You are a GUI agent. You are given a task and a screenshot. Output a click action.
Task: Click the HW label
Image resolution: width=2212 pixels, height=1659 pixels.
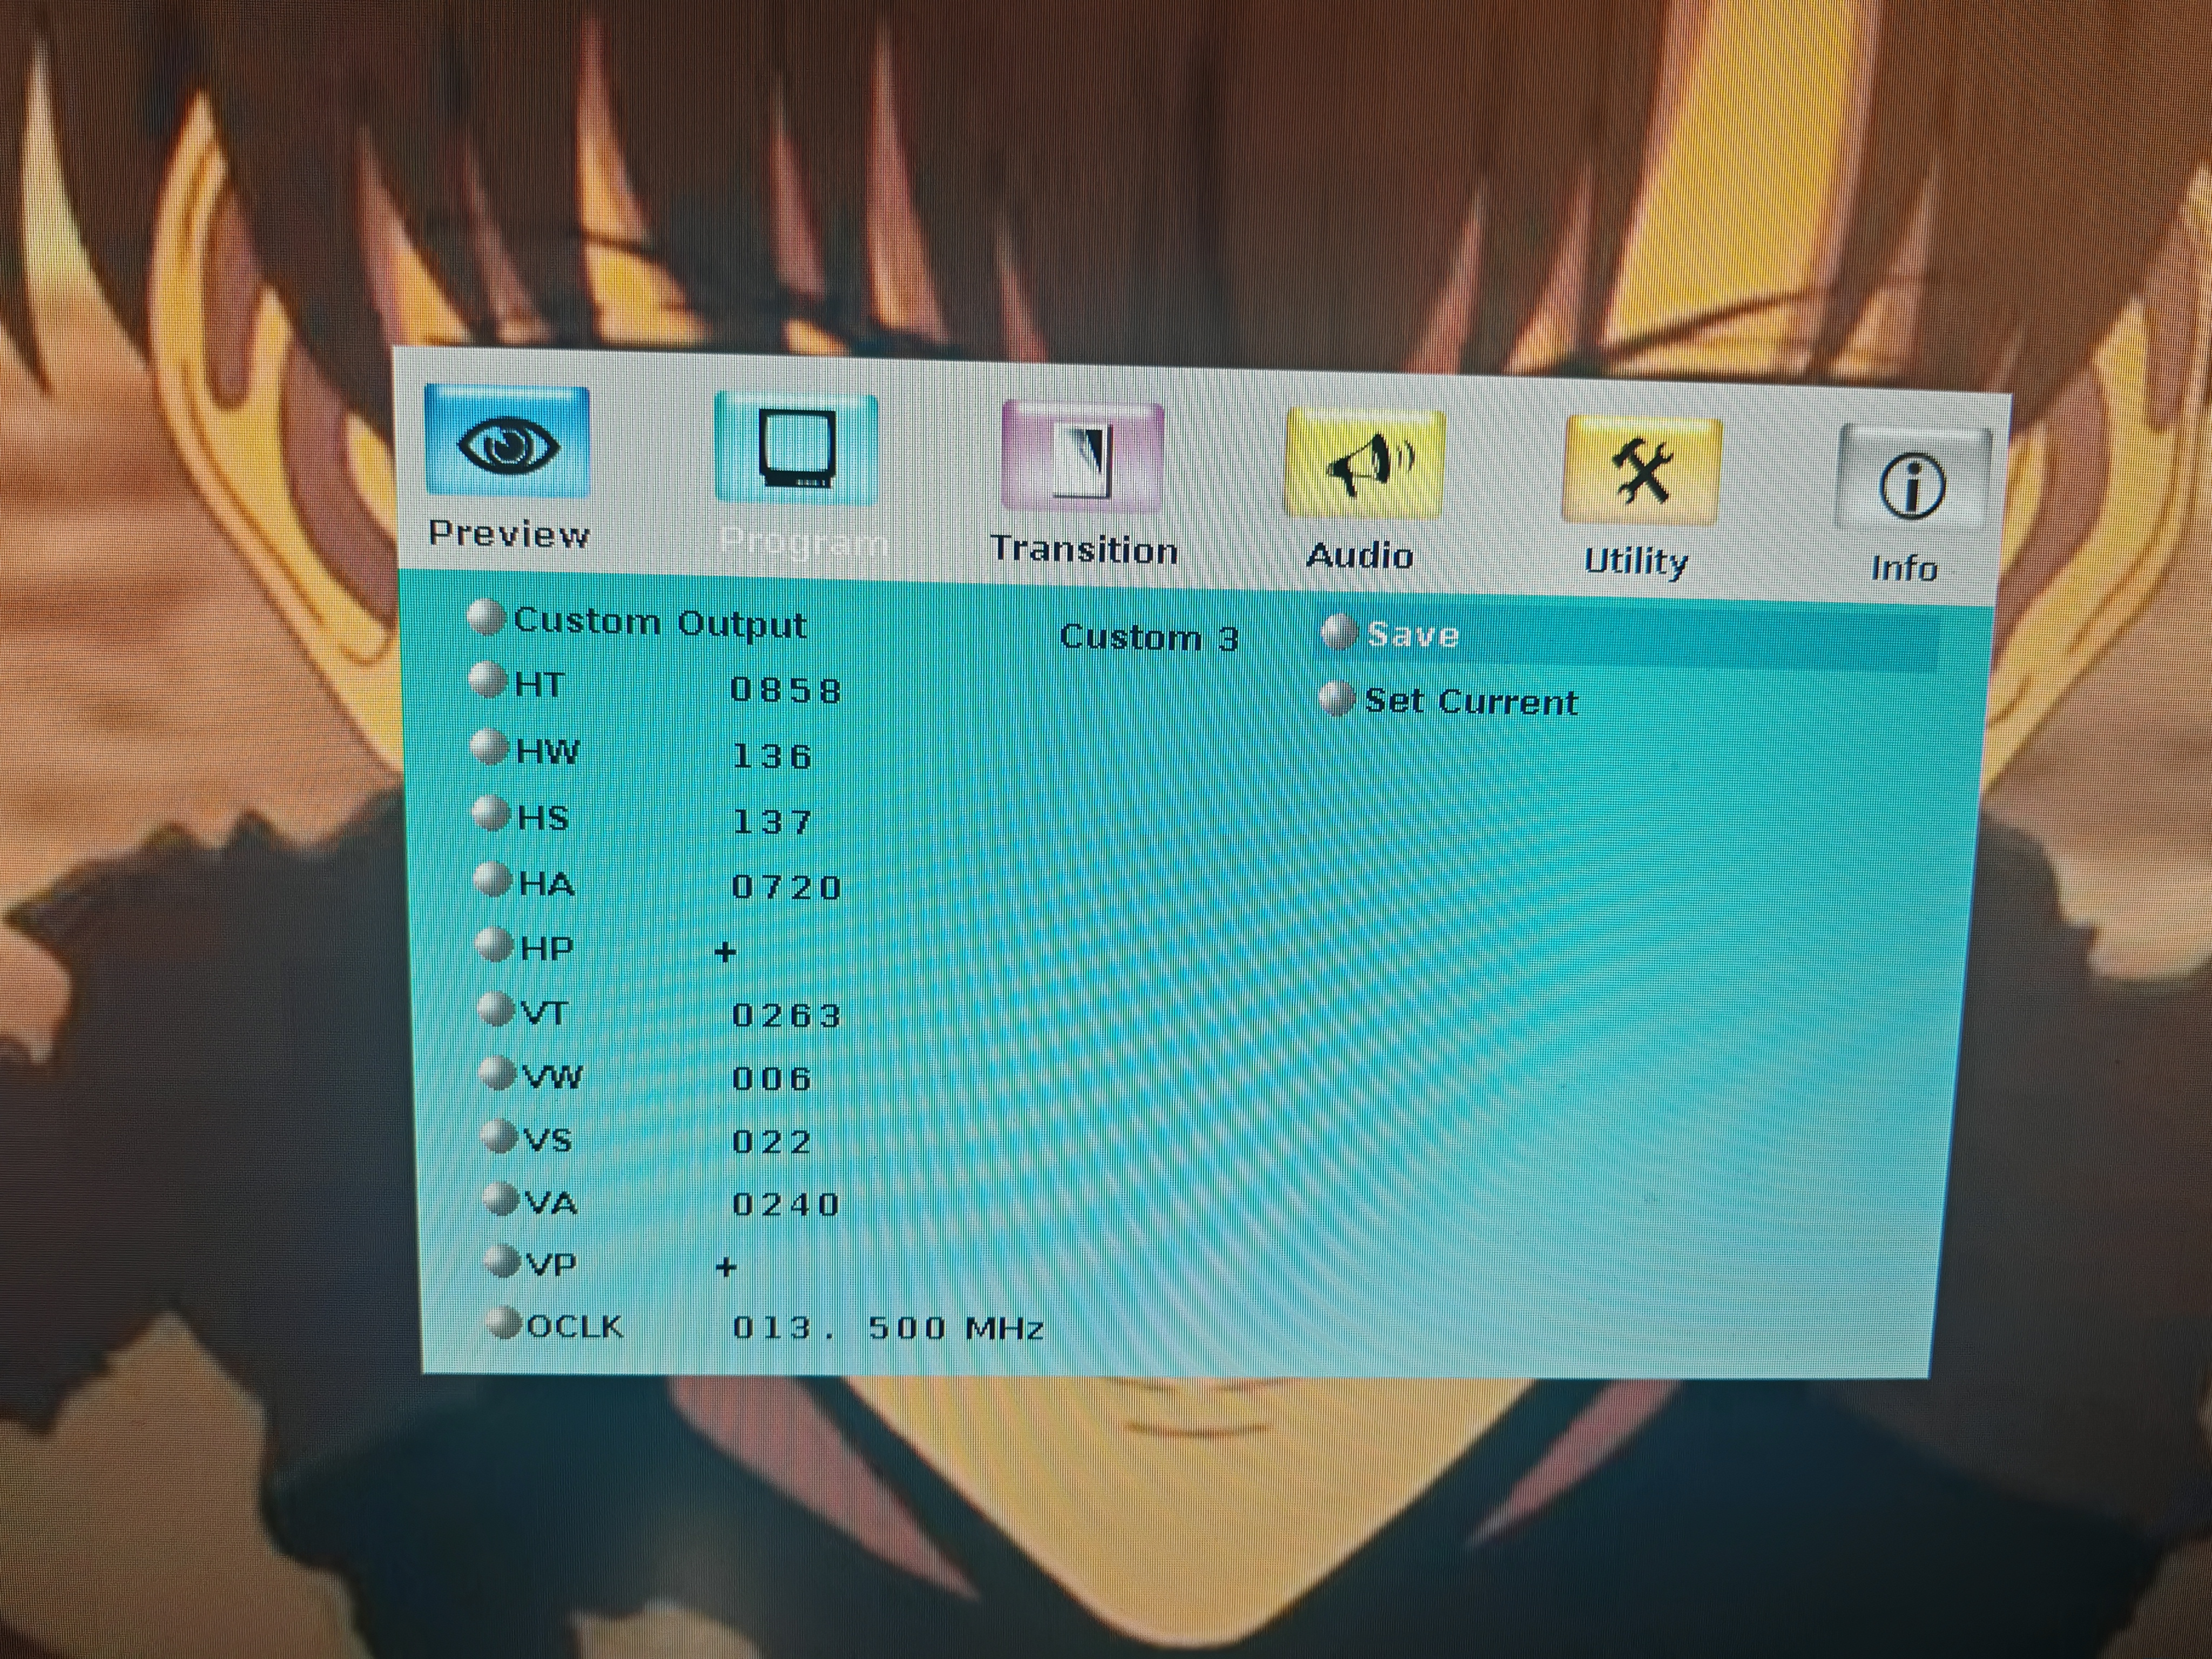pyautogui.click(x=547, y=751)
